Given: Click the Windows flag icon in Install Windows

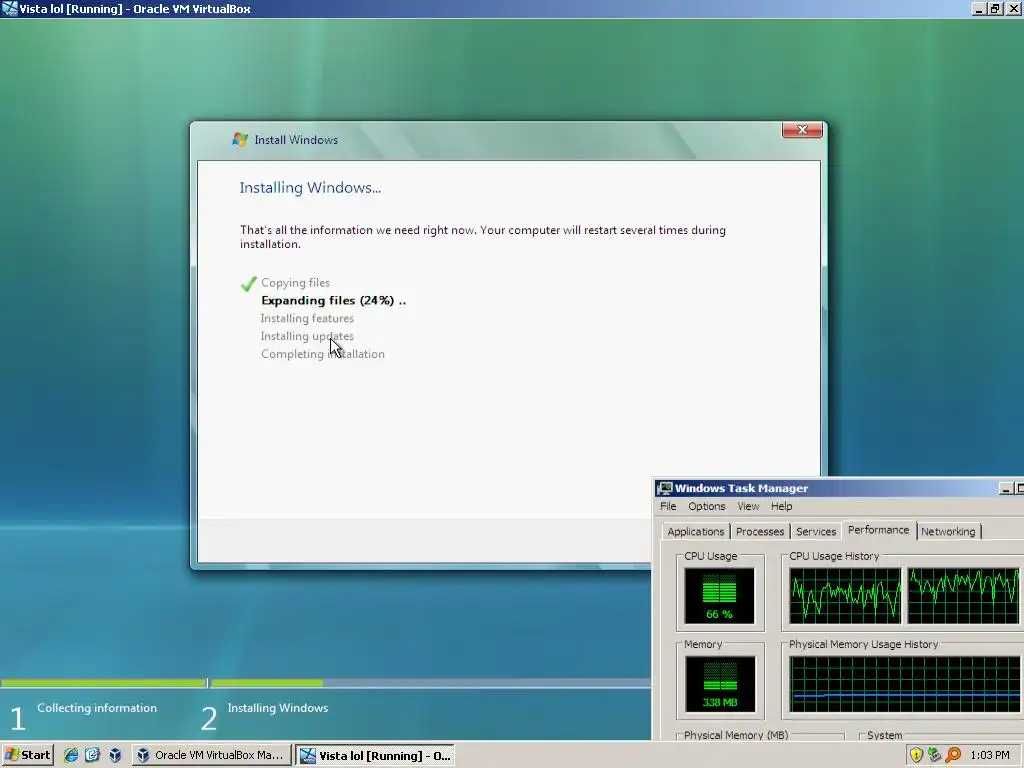Looking at the screenshot, I should click(x=240, y=139).
